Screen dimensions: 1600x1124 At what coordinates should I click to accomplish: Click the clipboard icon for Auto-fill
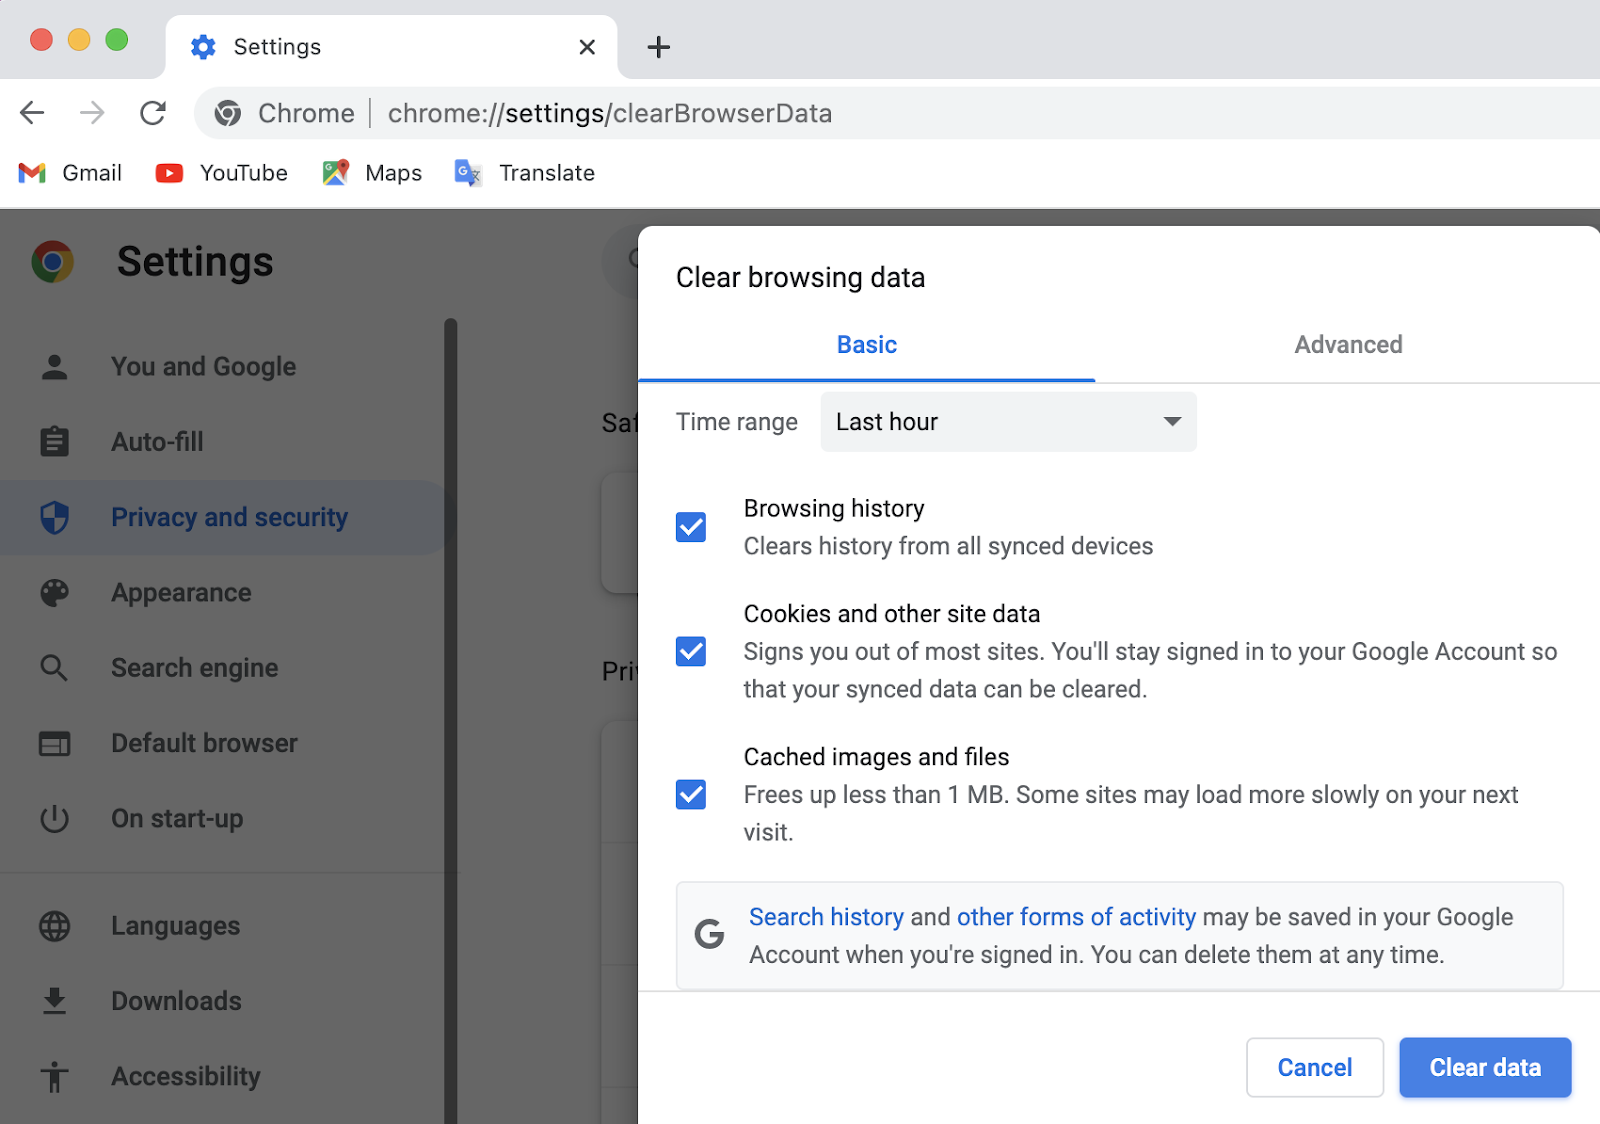[55, 442]
